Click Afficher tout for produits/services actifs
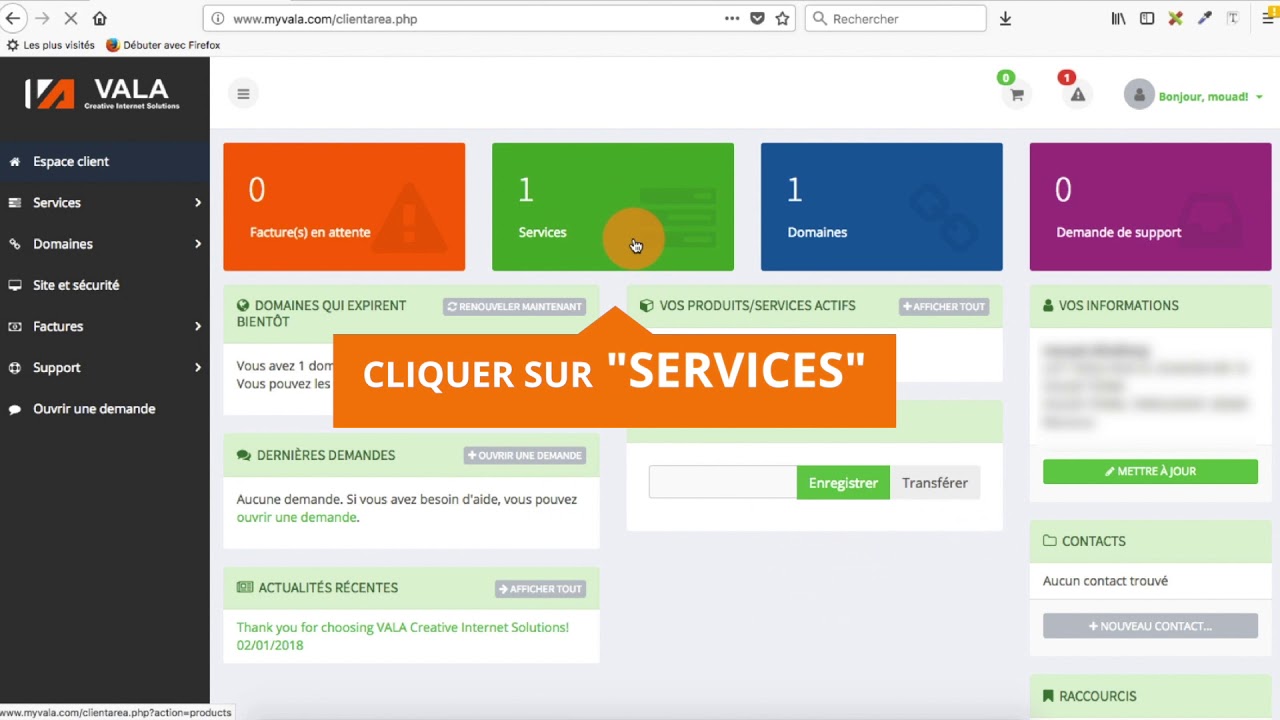Image resolution: width=1280 pixels, height=720 pixels. (944, 307)
